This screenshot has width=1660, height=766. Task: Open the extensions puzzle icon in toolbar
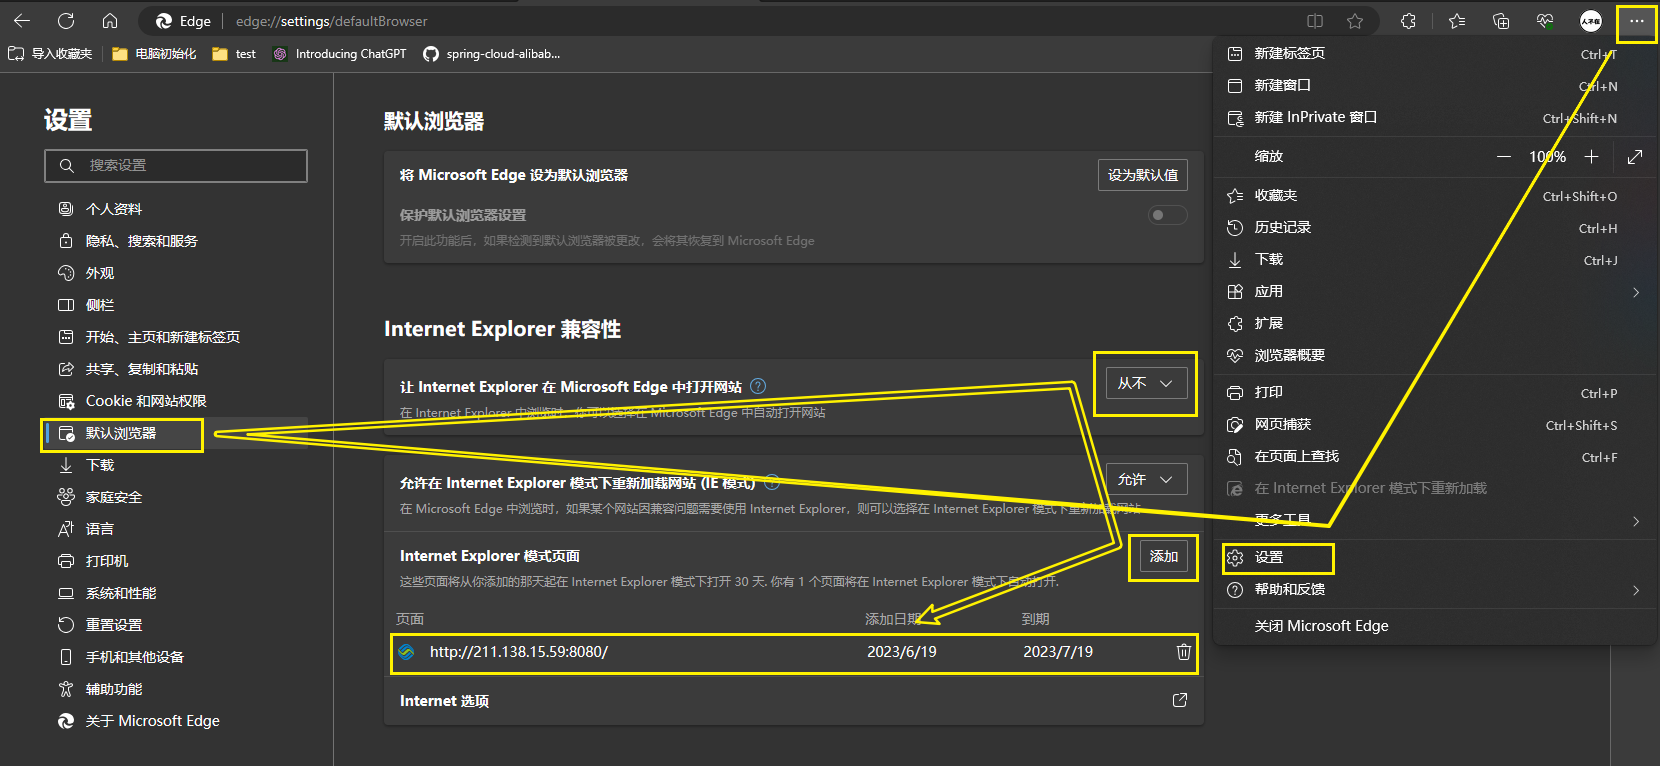pyautogui.click(x=1408, y=21)
